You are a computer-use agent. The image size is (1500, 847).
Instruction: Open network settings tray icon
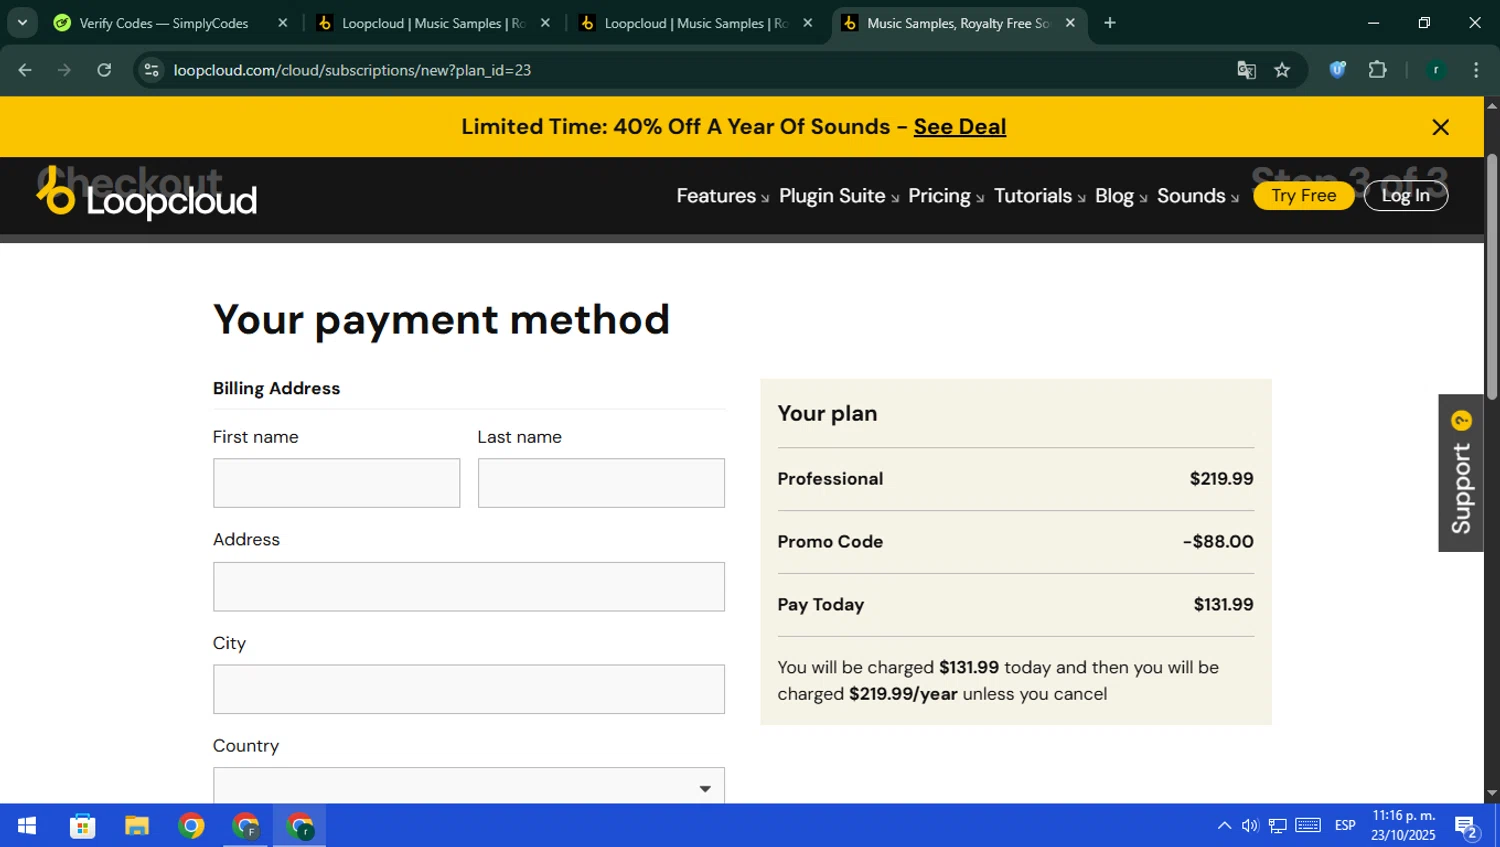pyautogui.click(x=1278, y=826)
